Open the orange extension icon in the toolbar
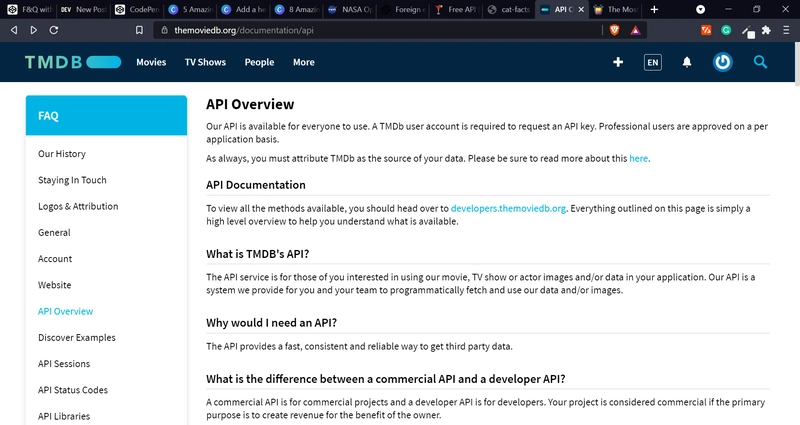The width and height of the screenshot is (800, 425). [x=706, y=30]
